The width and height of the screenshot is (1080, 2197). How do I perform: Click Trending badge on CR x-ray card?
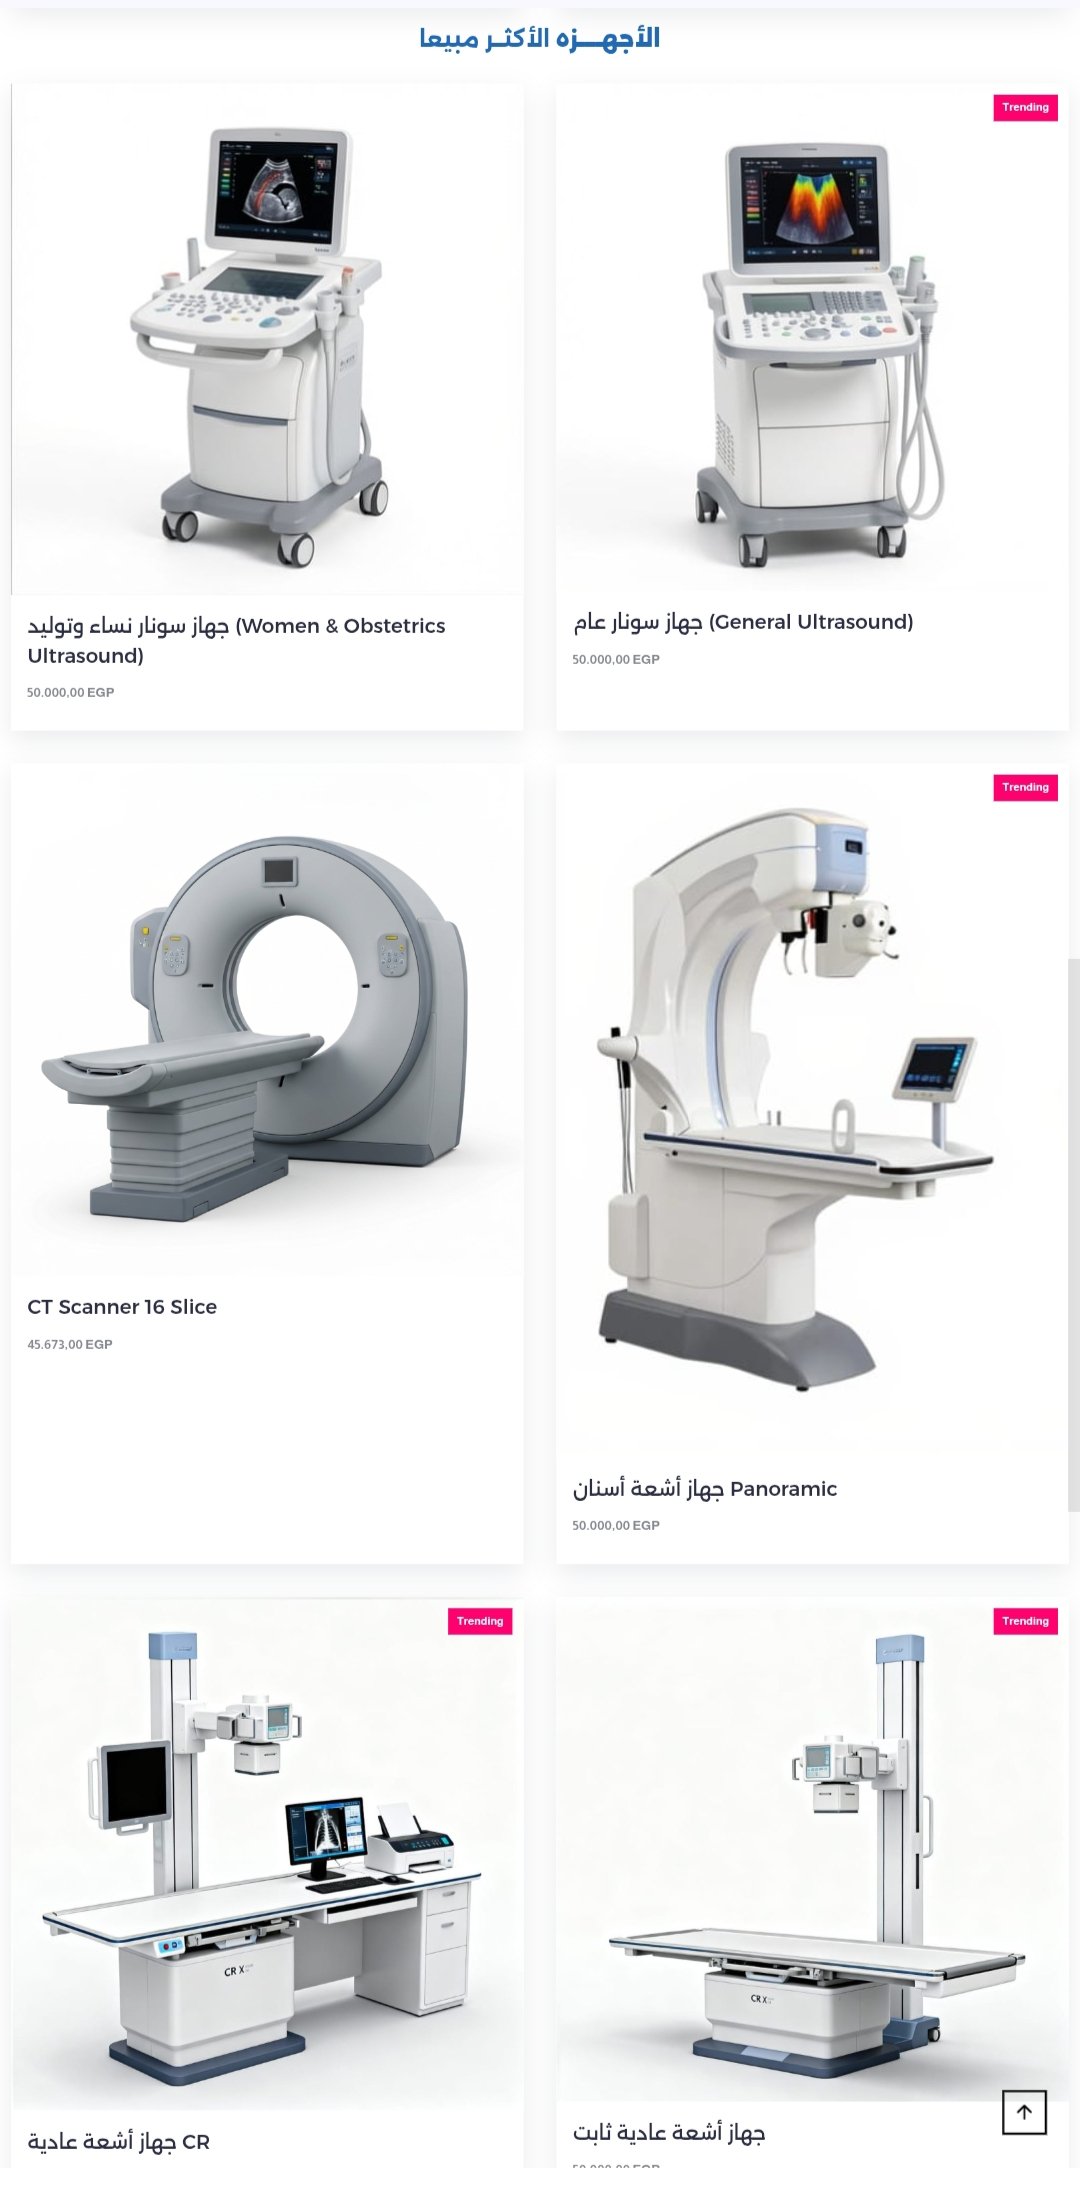point(480,1621)
